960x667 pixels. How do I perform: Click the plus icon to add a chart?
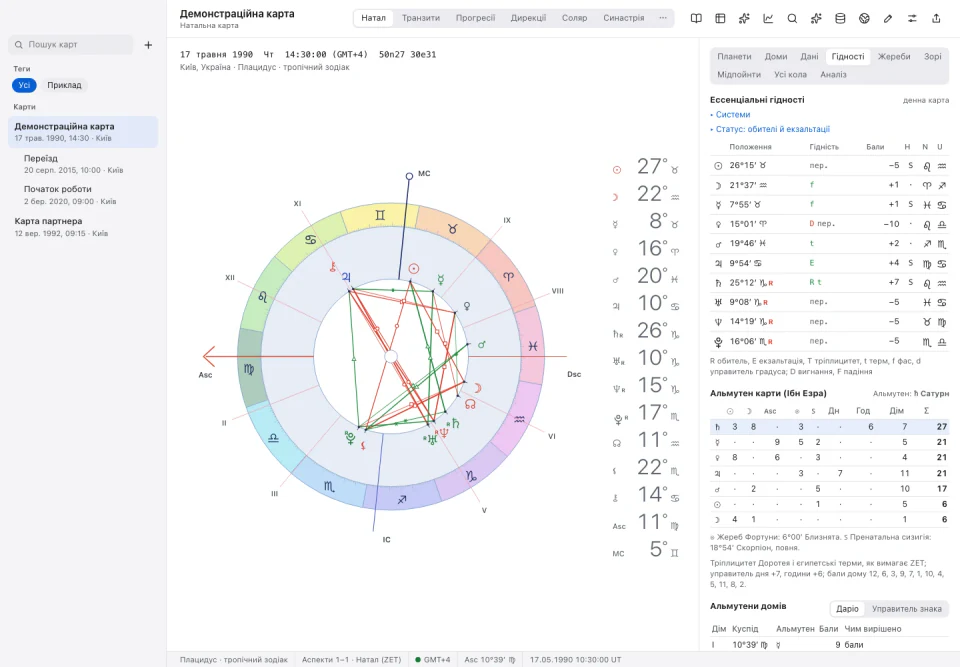148,45
